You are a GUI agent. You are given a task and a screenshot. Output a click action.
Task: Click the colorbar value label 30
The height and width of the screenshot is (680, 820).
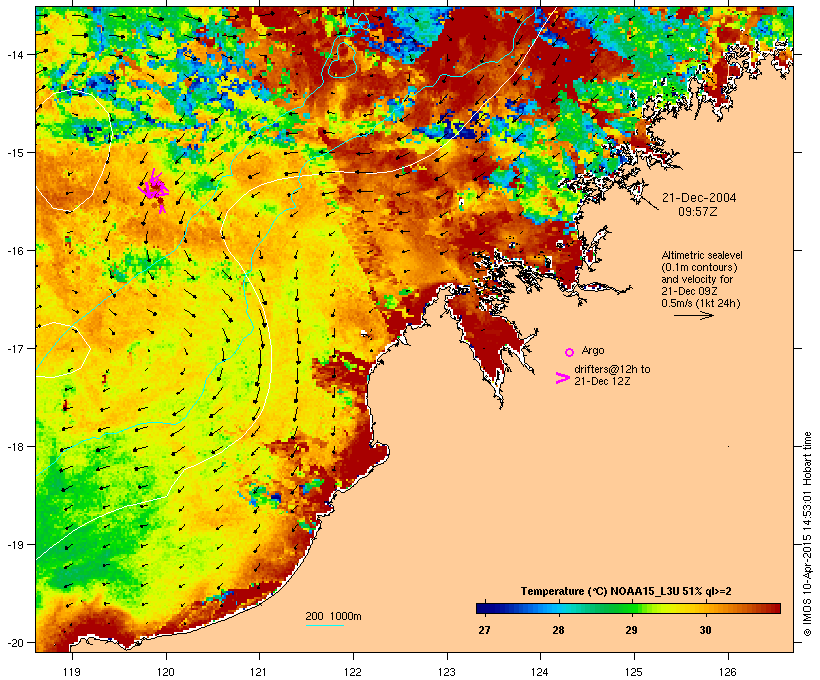[x=705, y=630]
